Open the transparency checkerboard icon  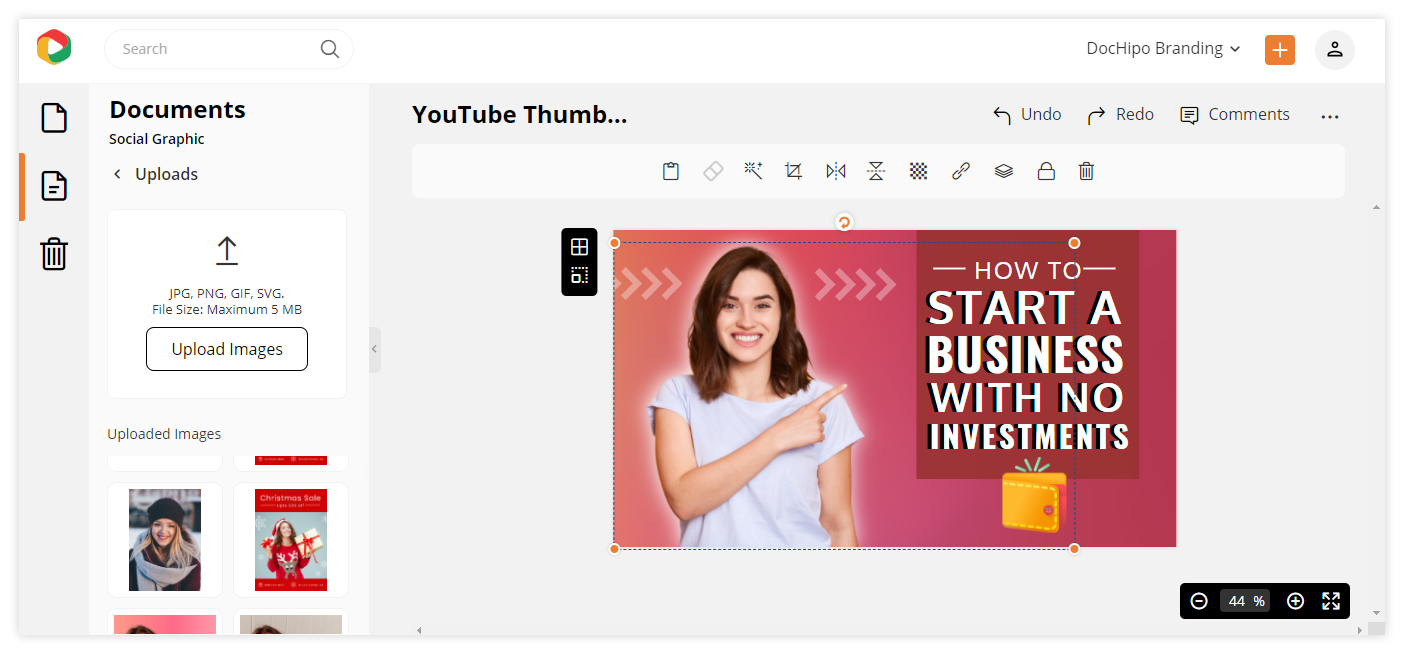pos(918,171)
